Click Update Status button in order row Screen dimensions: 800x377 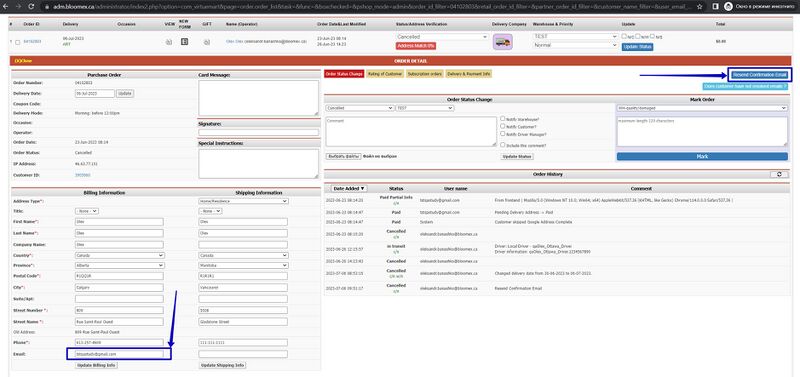[x=637, y=47]
